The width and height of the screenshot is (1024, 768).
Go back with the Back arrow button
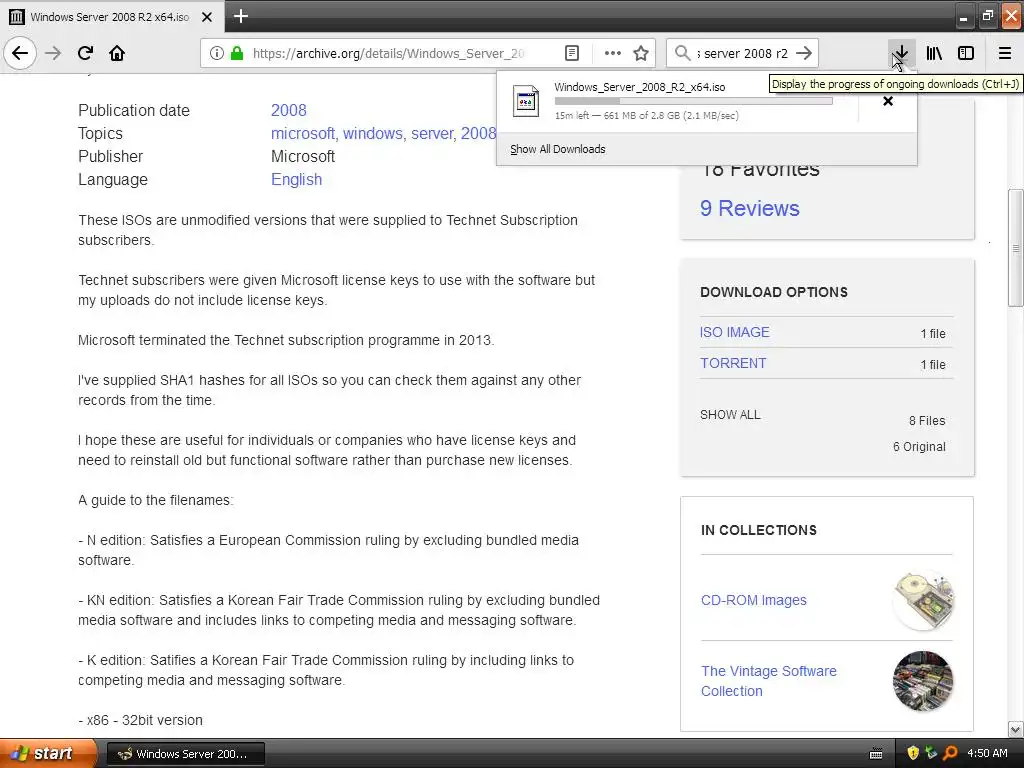click(x=20, y=53)
